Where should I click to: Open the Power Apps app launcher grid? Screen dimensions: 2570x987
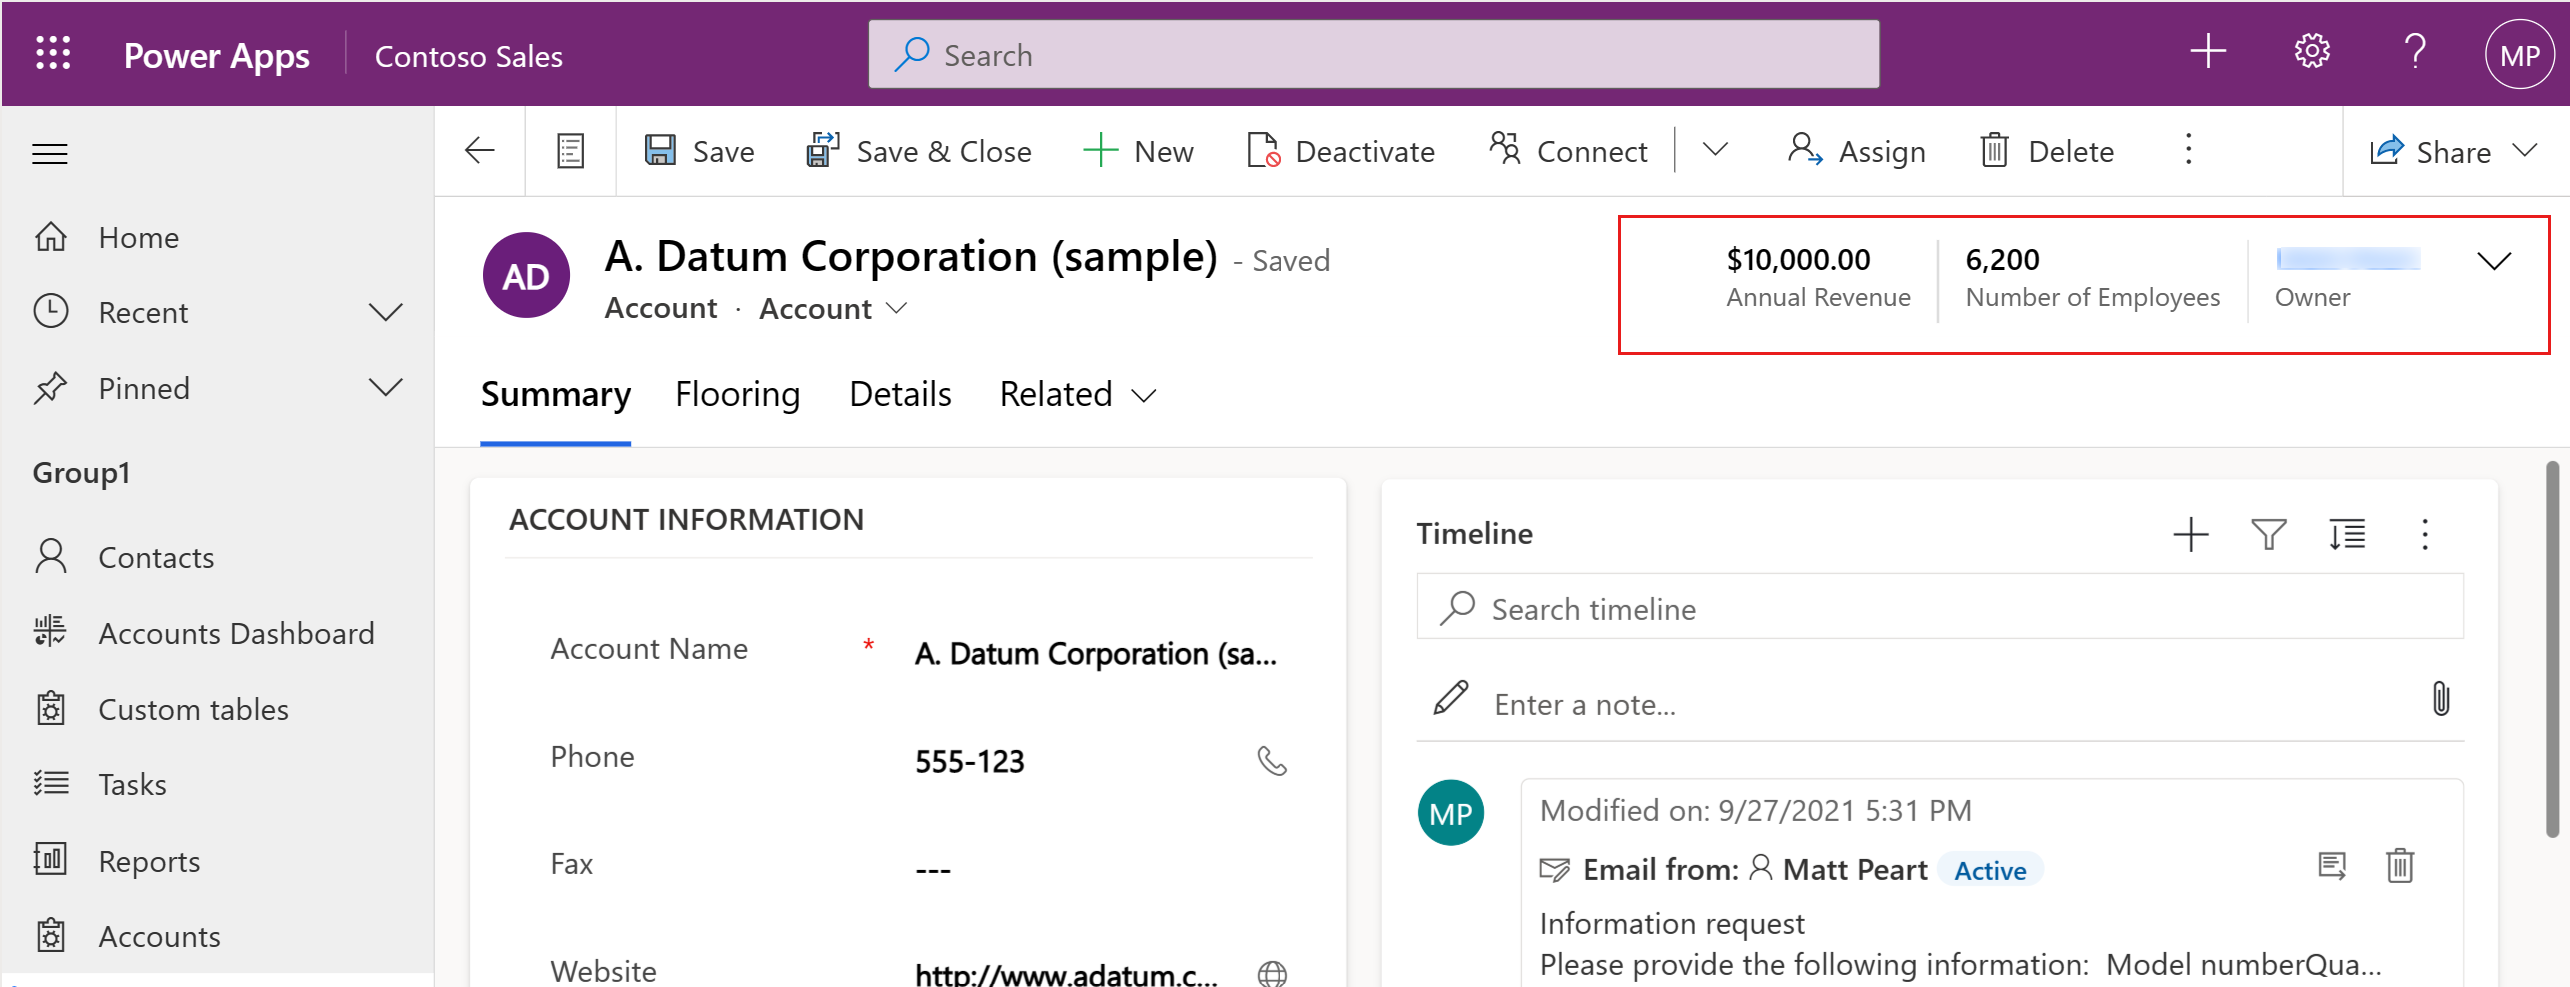click(x=53, y=53)
